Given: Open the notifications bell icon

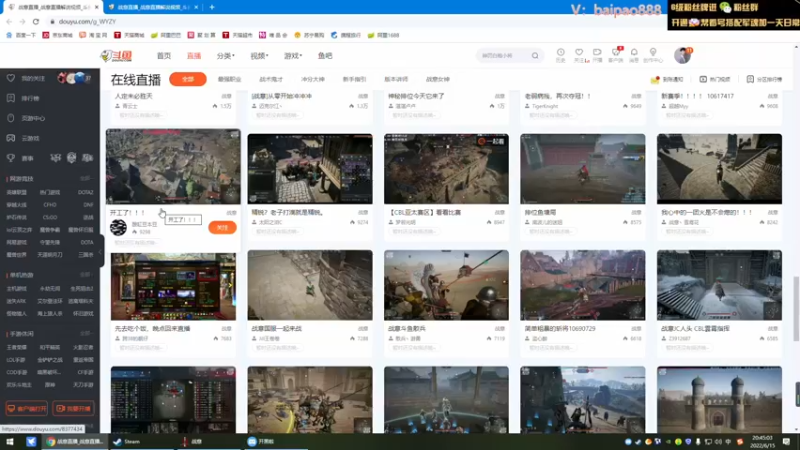Looking at the screenshot, I should [x=634, y=55].
